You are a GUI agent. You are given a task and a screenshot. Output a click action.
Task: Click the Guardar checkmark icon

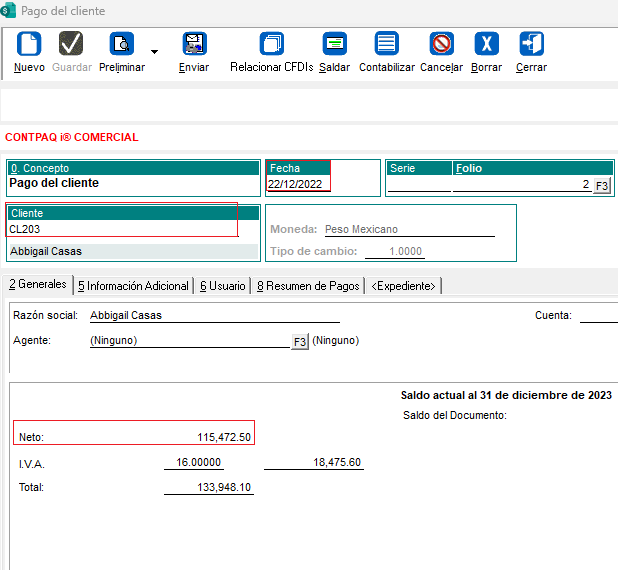pos(71,44)
